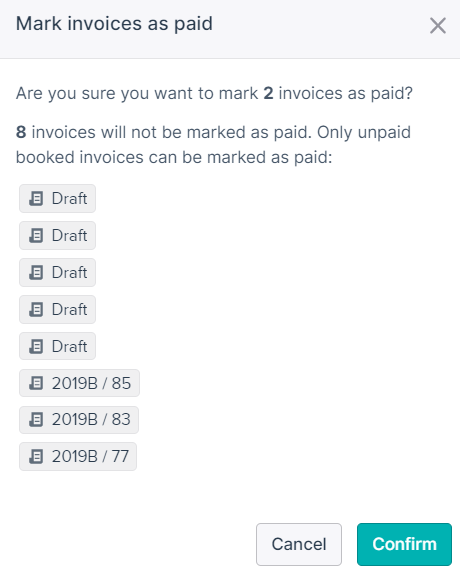Open invoice 2019B / 77
460x578 pixels.
(78, 457)
